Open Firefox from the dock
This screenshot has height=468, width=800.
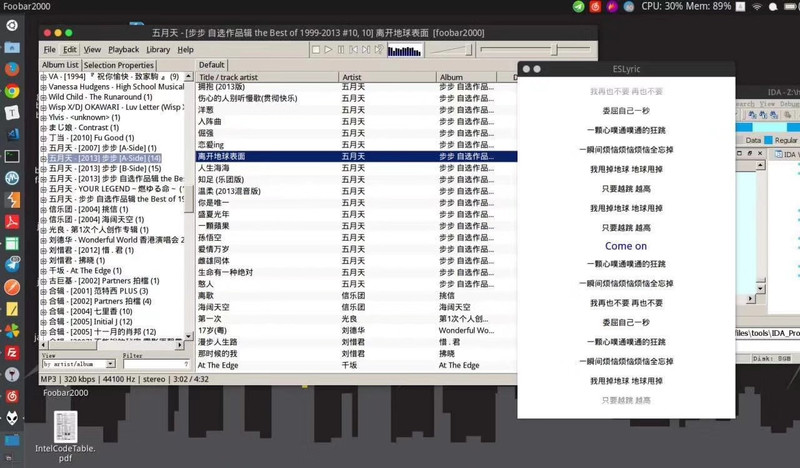[12, 69]
